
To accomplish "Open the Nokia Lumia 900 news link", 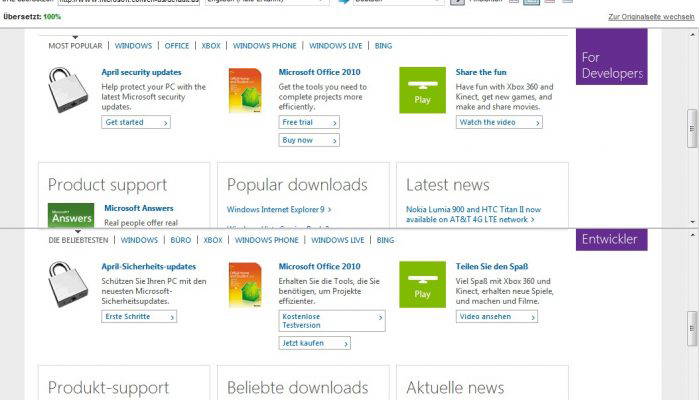I will 474,214.
